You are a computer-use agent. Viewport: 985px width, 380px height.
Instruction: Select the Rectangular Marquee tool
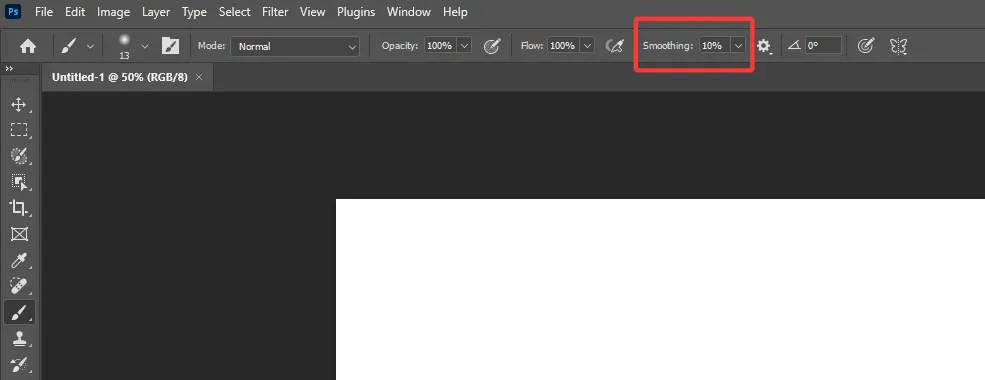pos(19,130)
